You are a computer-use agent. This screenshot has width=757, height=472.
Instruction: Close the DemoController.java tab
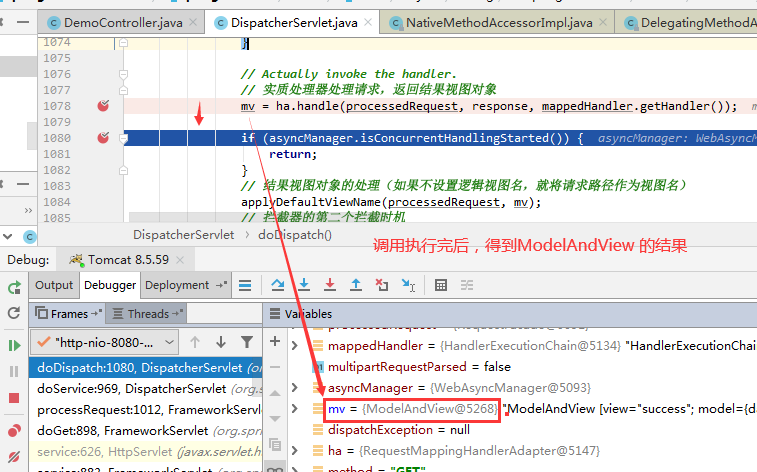click(x=193, y=22)
